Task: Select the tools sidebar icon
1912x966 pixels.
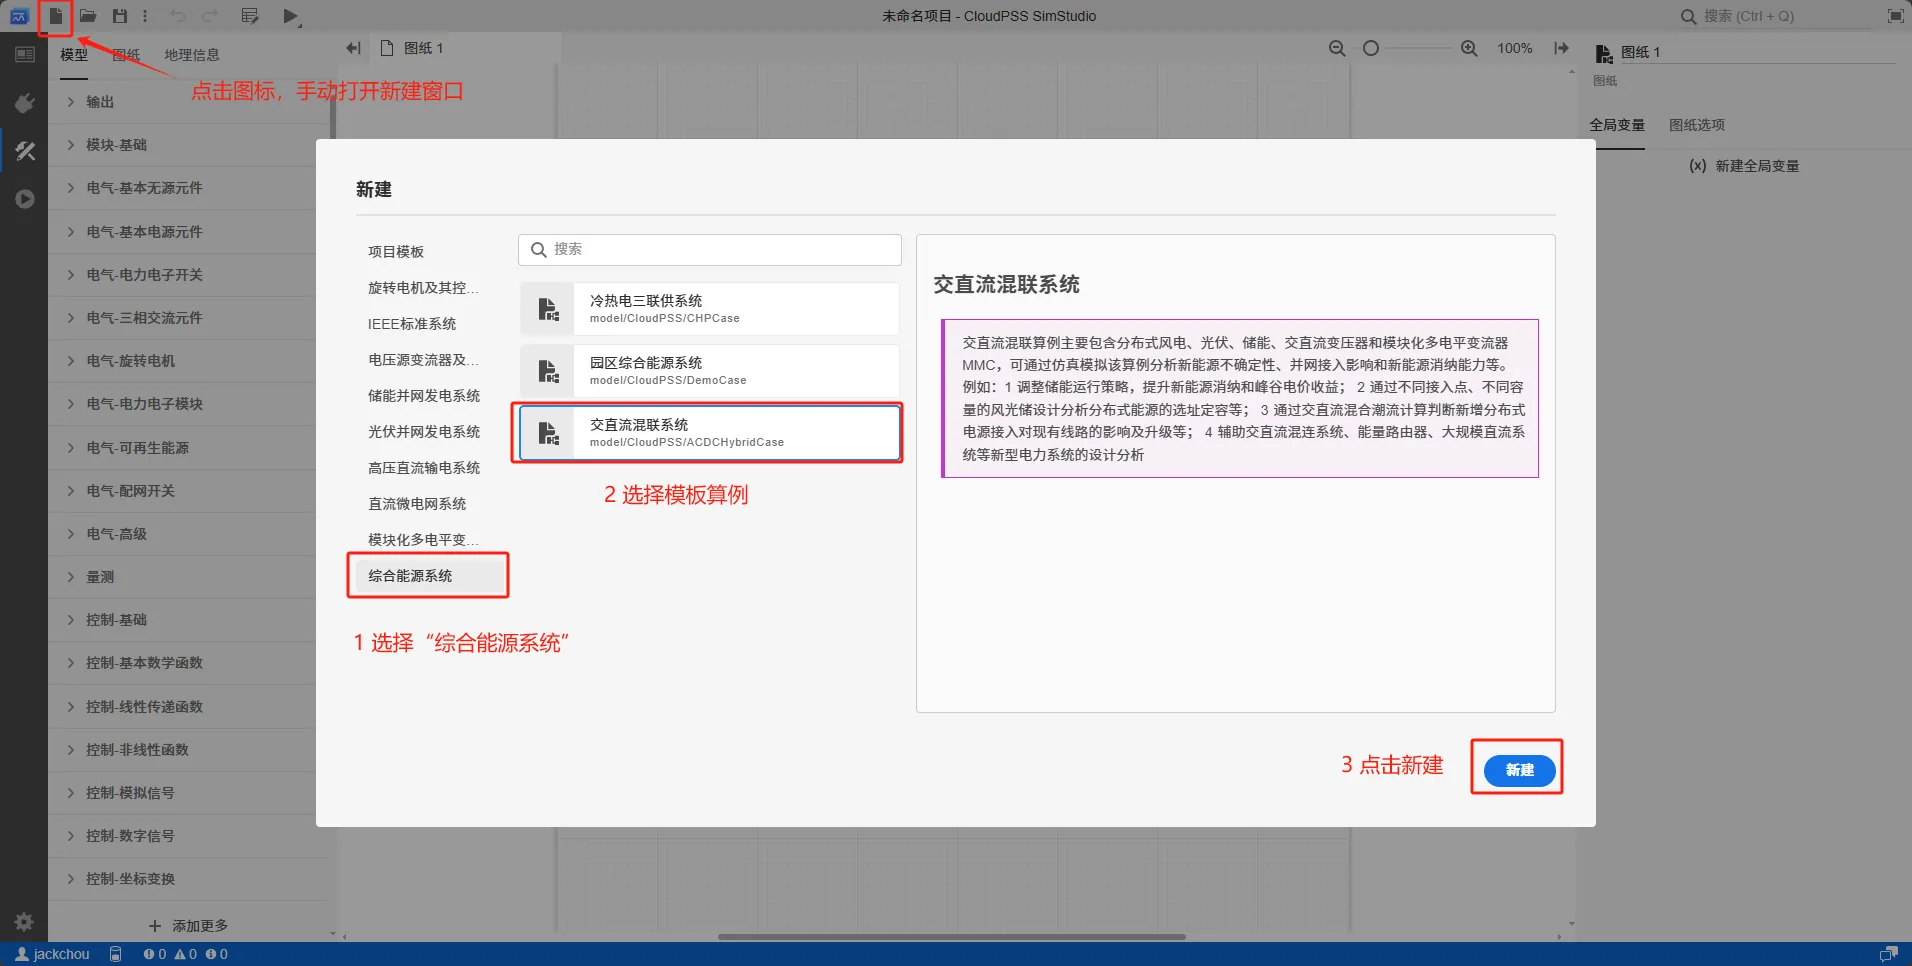Action: coord(25,151)
